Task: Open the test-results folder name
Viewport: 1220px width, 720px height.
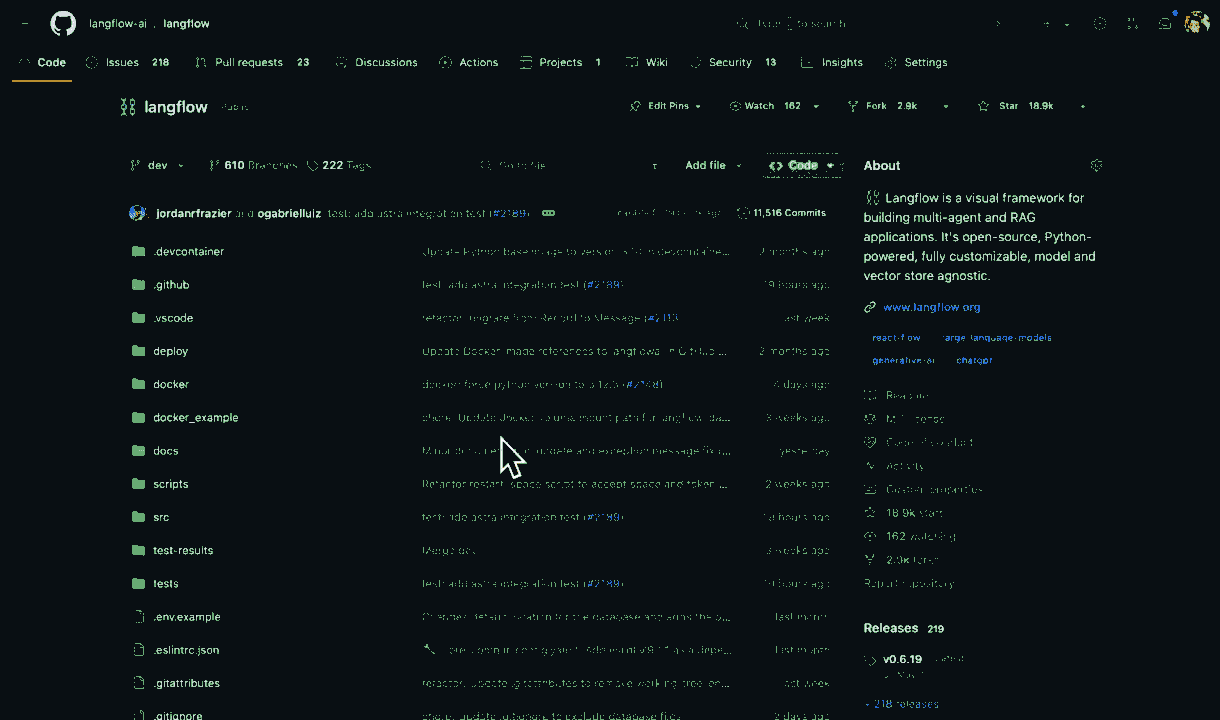Action: pos(183,551)
